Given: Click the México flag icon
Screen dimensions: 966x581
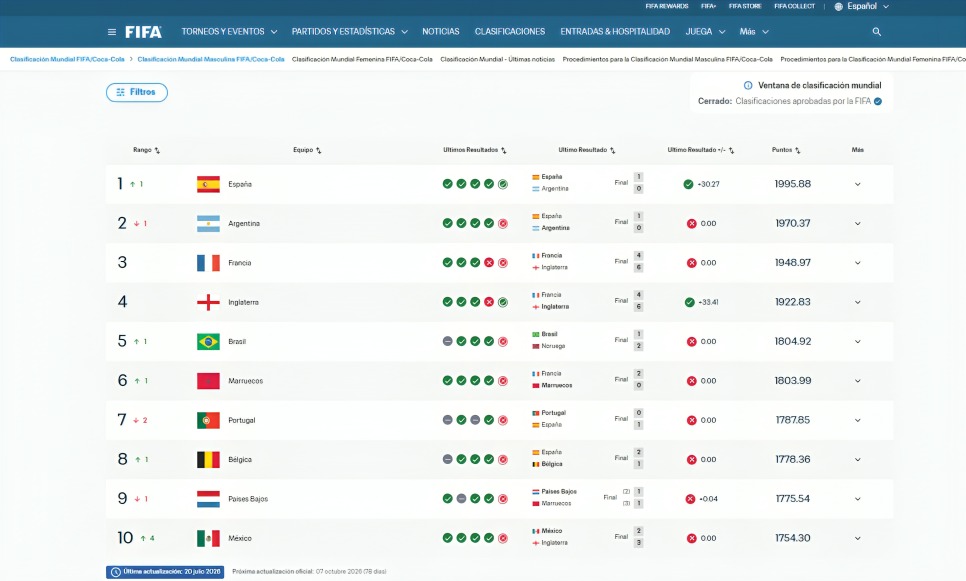Looking at the screenshot, I should [208, 538].
